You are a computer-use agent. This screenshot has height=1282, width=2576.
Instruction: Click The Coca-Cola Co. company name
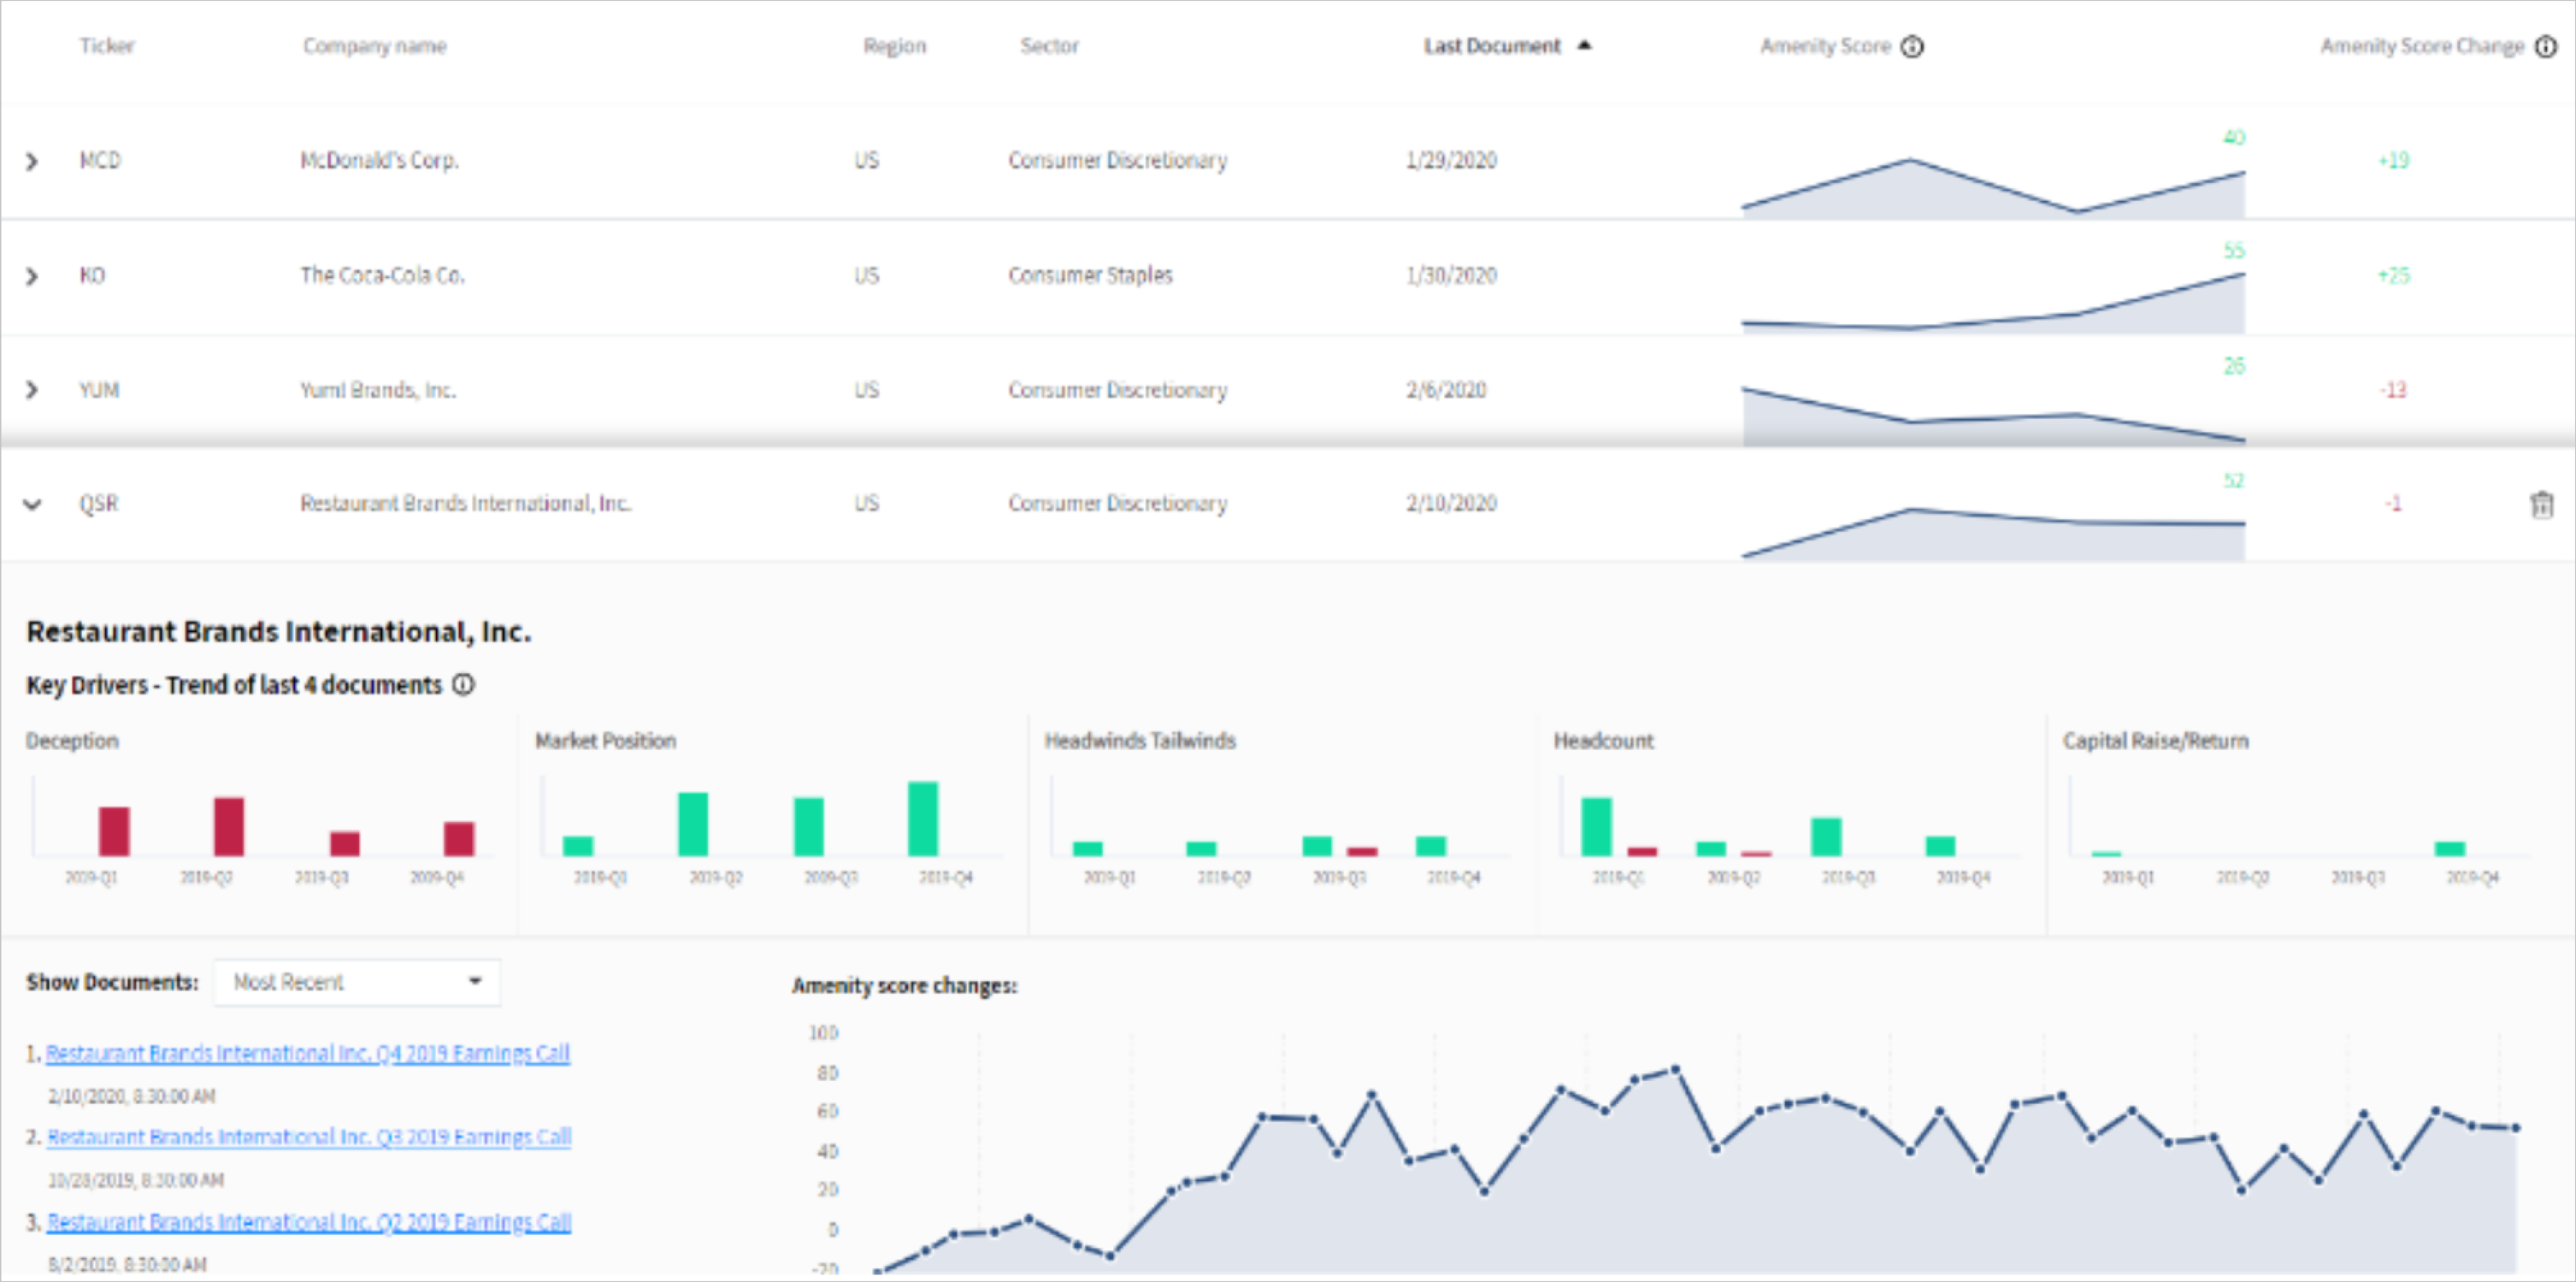coord(383,275)
